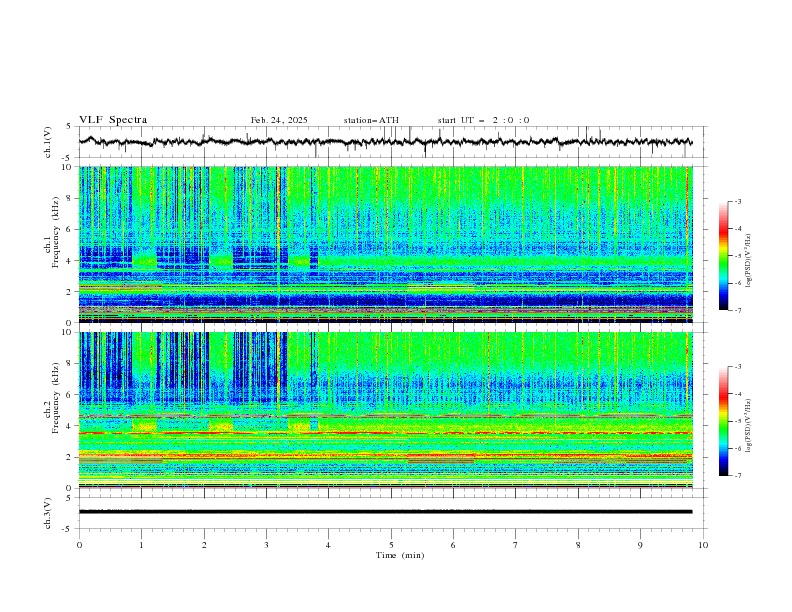Viewport: 792px width, 612px height.
Task: Select the date text "Feb. 24, 2025"
Action: (279, 120)
